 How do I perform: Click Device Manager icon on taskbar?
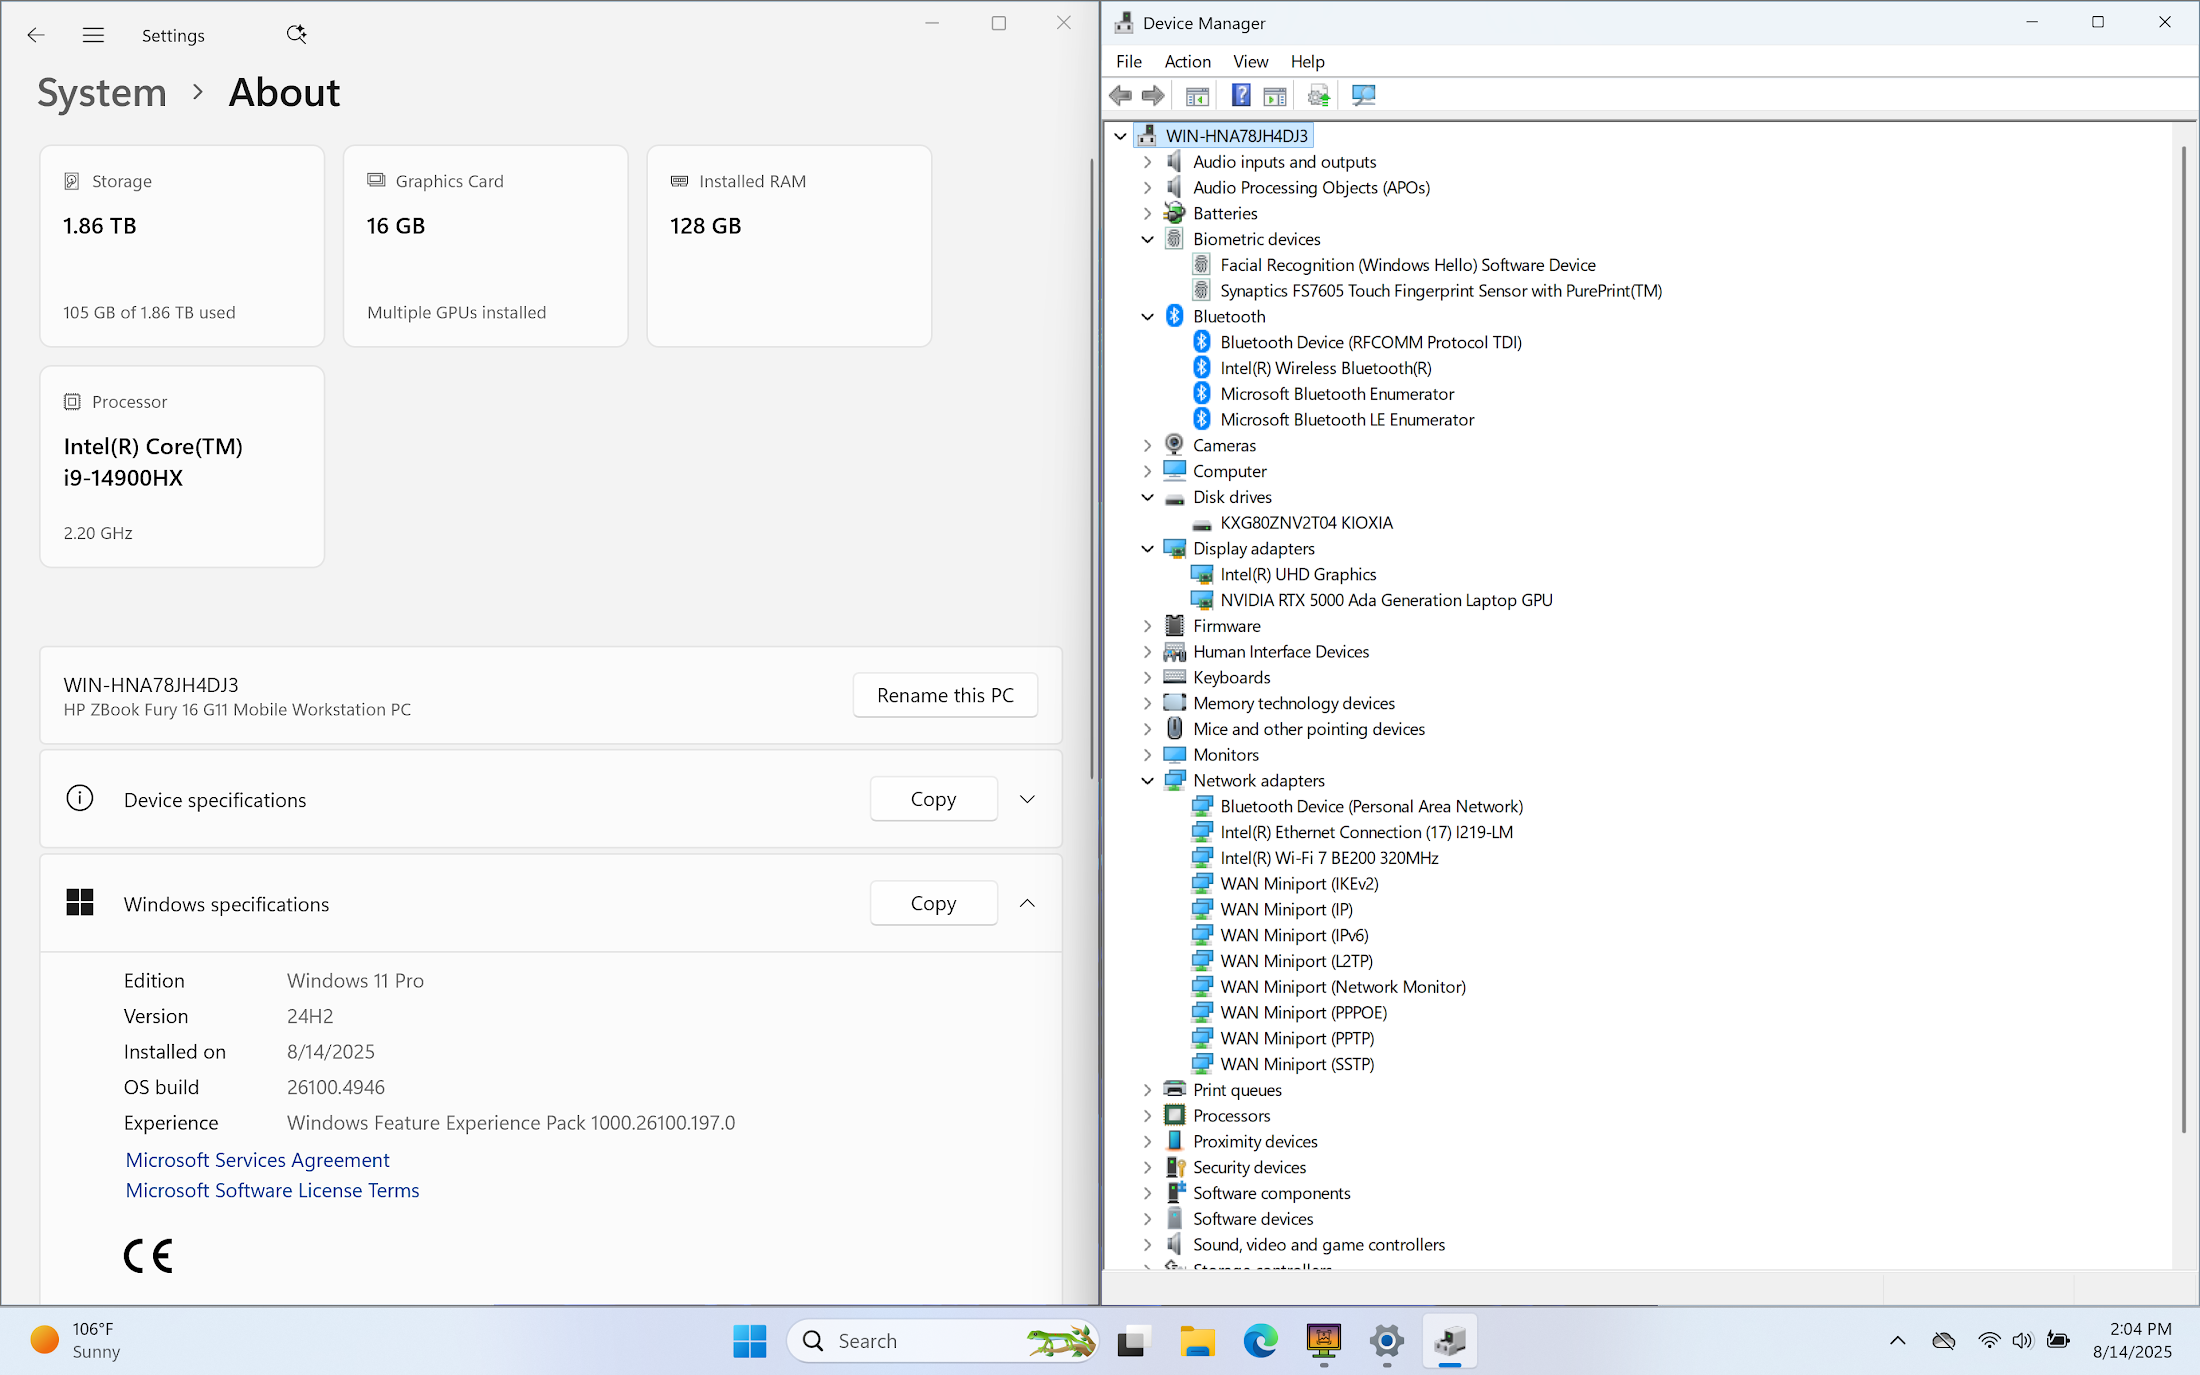click(1450, 1341)
